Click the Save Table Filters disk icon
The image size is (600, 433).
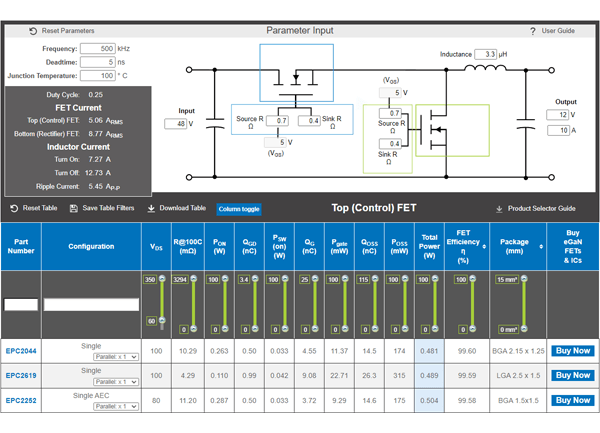tap(73, 208)
